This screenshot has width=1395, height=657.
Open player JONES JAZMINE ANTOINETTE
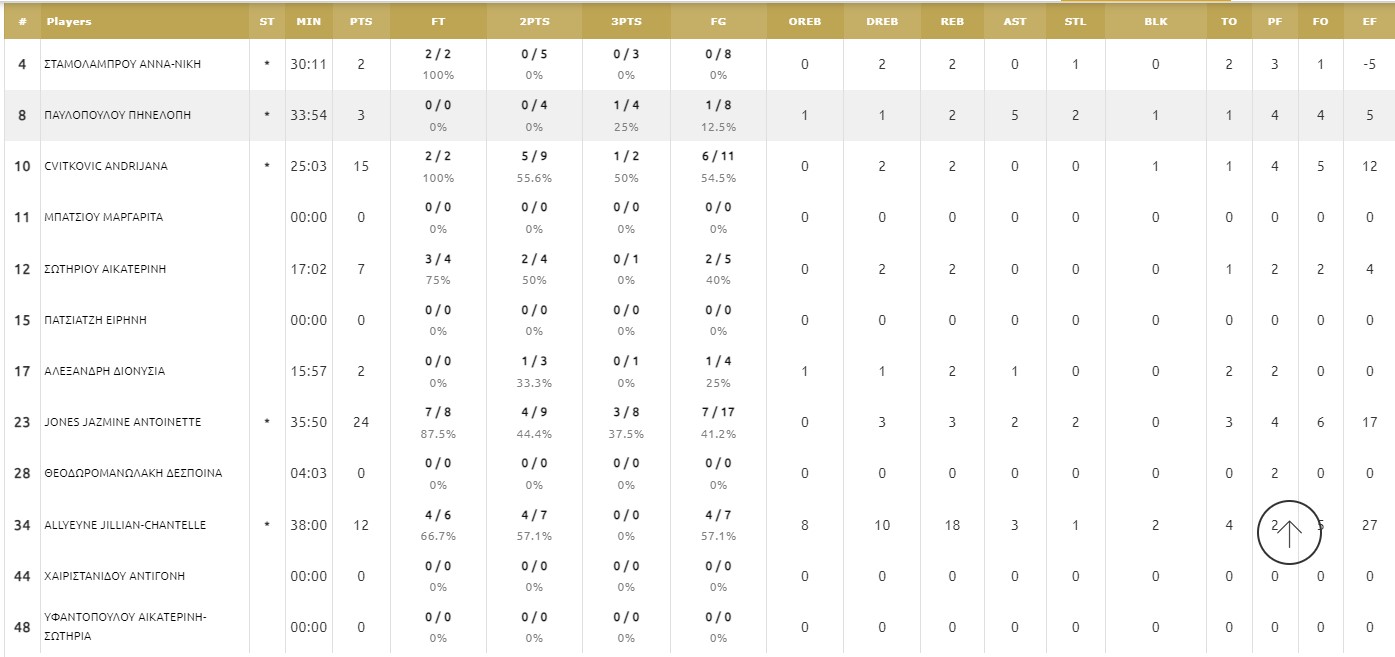point(123,422)
